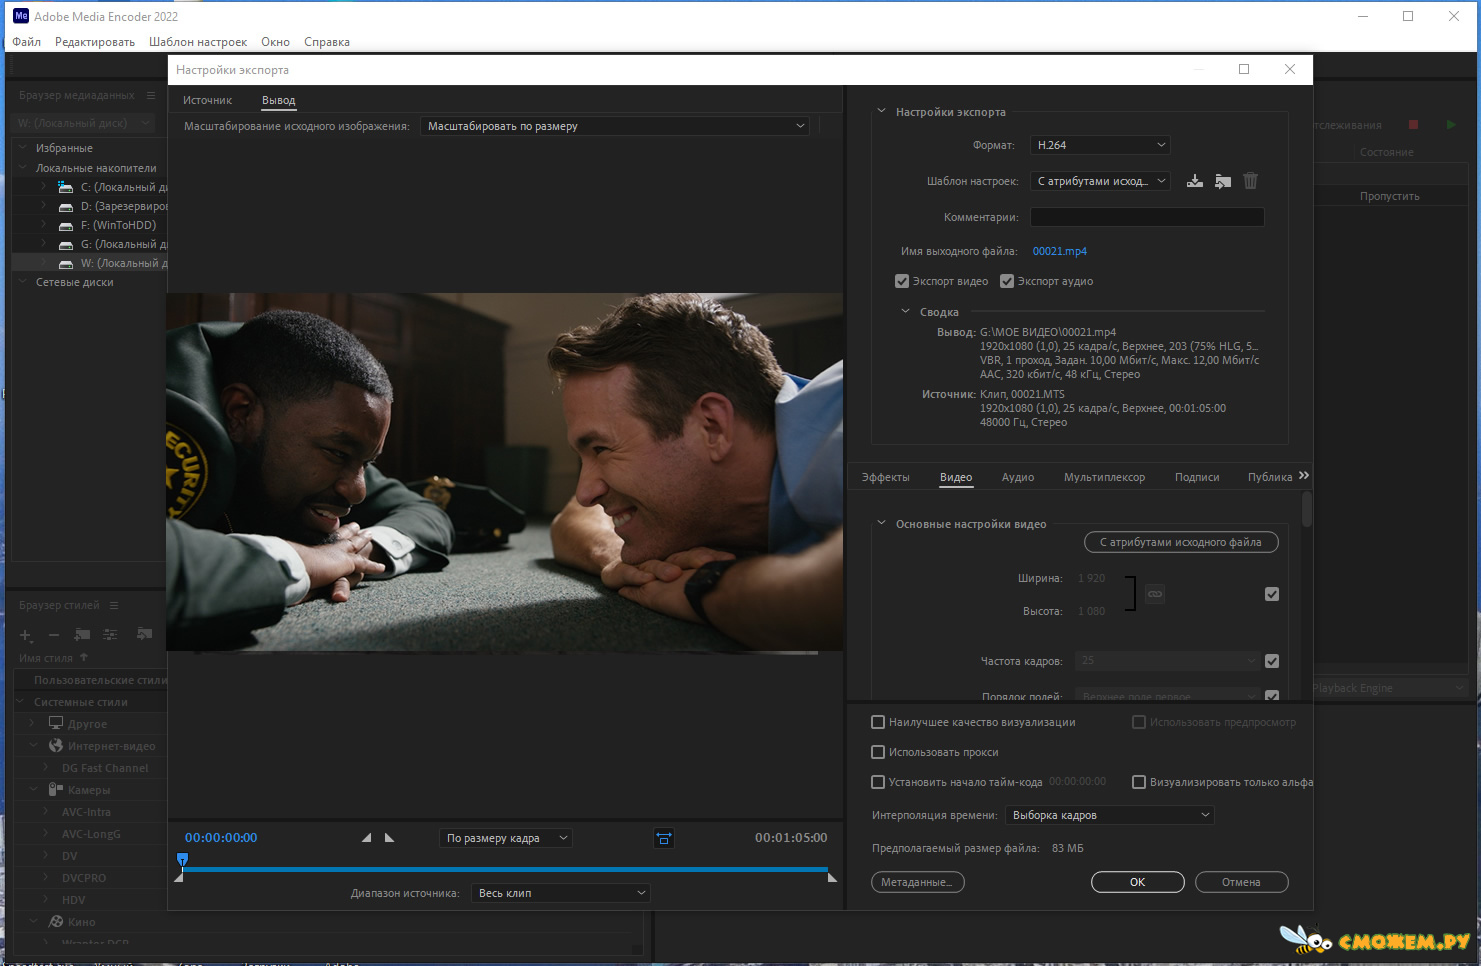
Task: Click the video settings vertical scrollbar
Action: [1307, 510]
